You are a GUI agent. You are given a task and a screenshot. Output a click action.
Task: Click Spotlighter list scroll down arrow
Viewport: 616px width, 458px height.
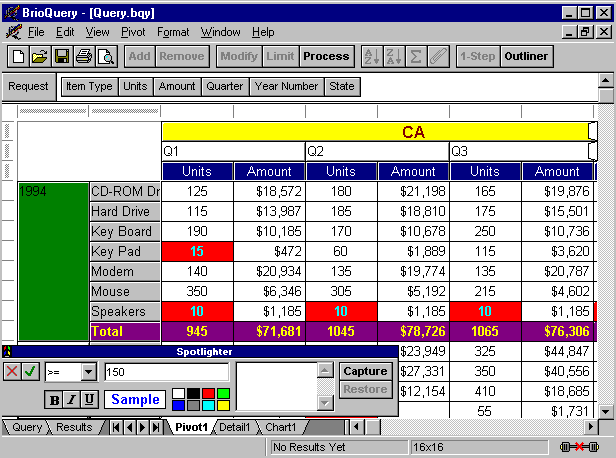pyautogui.click(x=325, y=403)
